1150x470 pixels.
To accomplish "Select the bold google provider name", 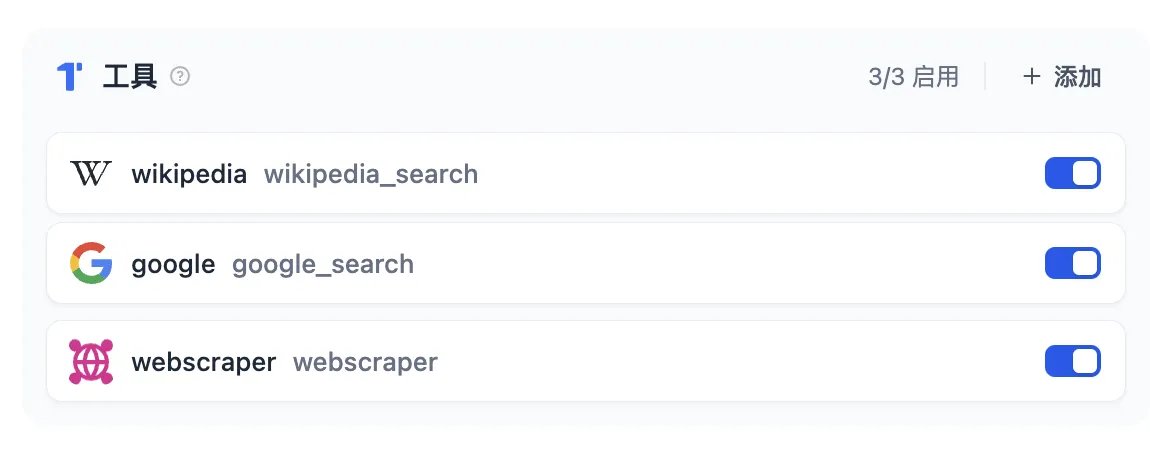I will point(173,264).
